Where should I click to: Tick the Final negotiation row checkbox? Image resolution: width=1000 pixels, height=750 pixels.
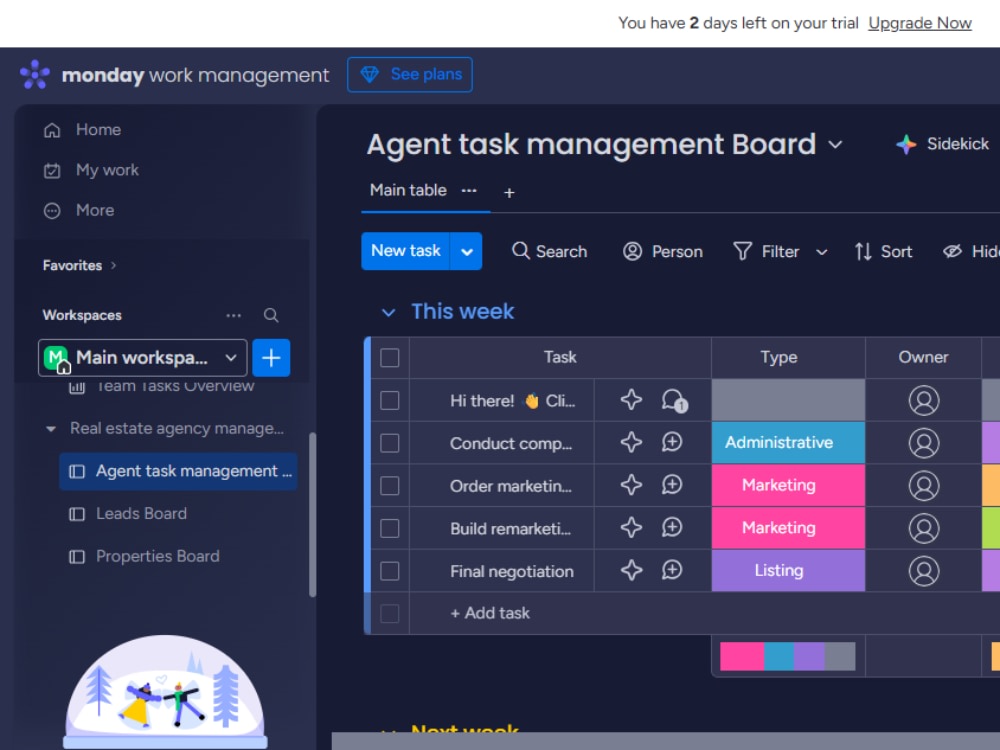(x=390, y=571)
